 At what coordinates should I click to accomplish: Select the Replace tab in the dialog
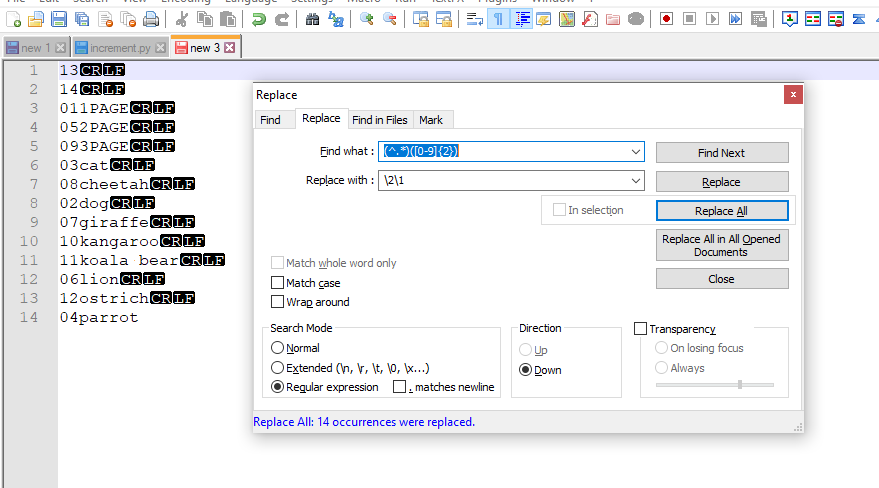(321, 118)
